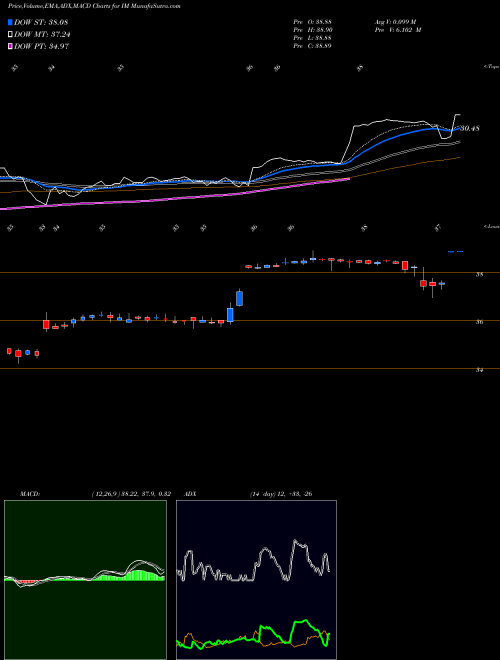Select the 'DOW PT: 34.97' legend label

pos(41,47)
